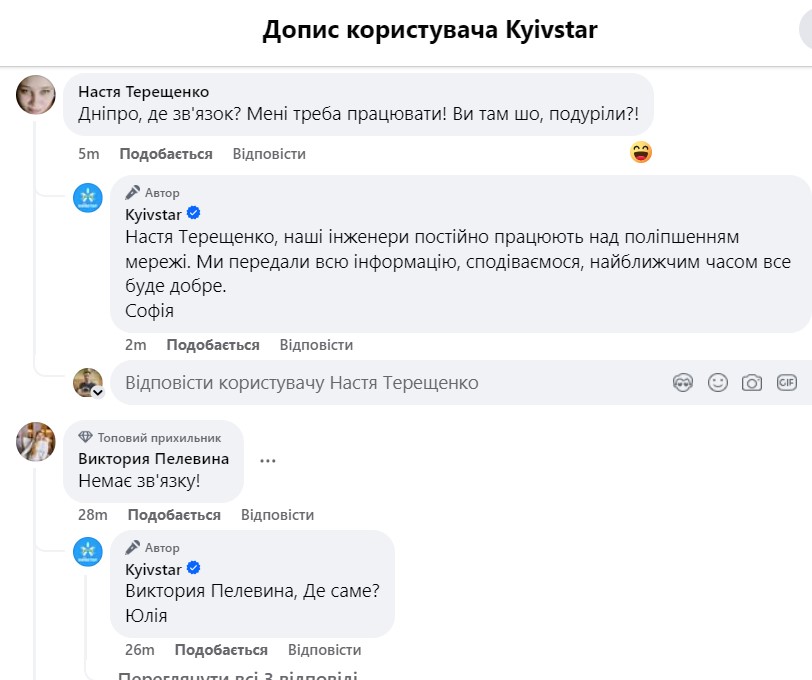Click the laughing reaction emoji on Настя's comment
This screenshot has height=680, width=812.
click(641, 153)
